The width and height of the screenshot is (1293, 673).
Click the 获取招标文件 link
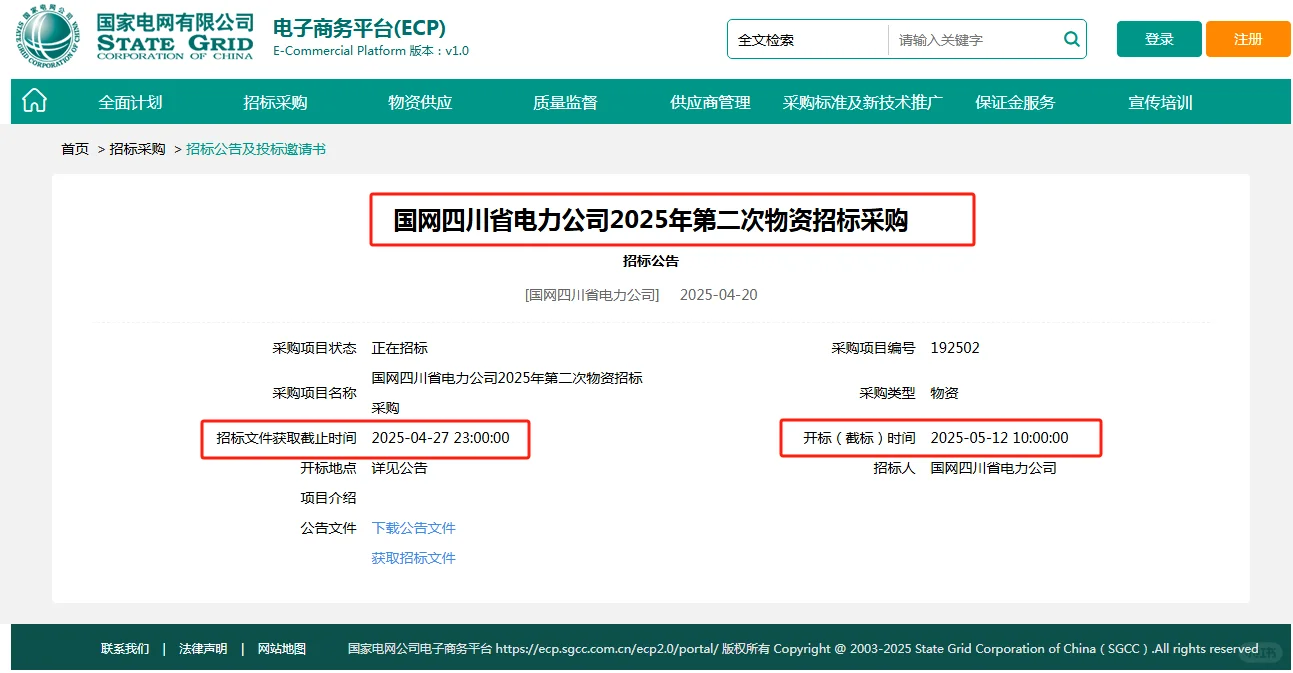(413, 557)
